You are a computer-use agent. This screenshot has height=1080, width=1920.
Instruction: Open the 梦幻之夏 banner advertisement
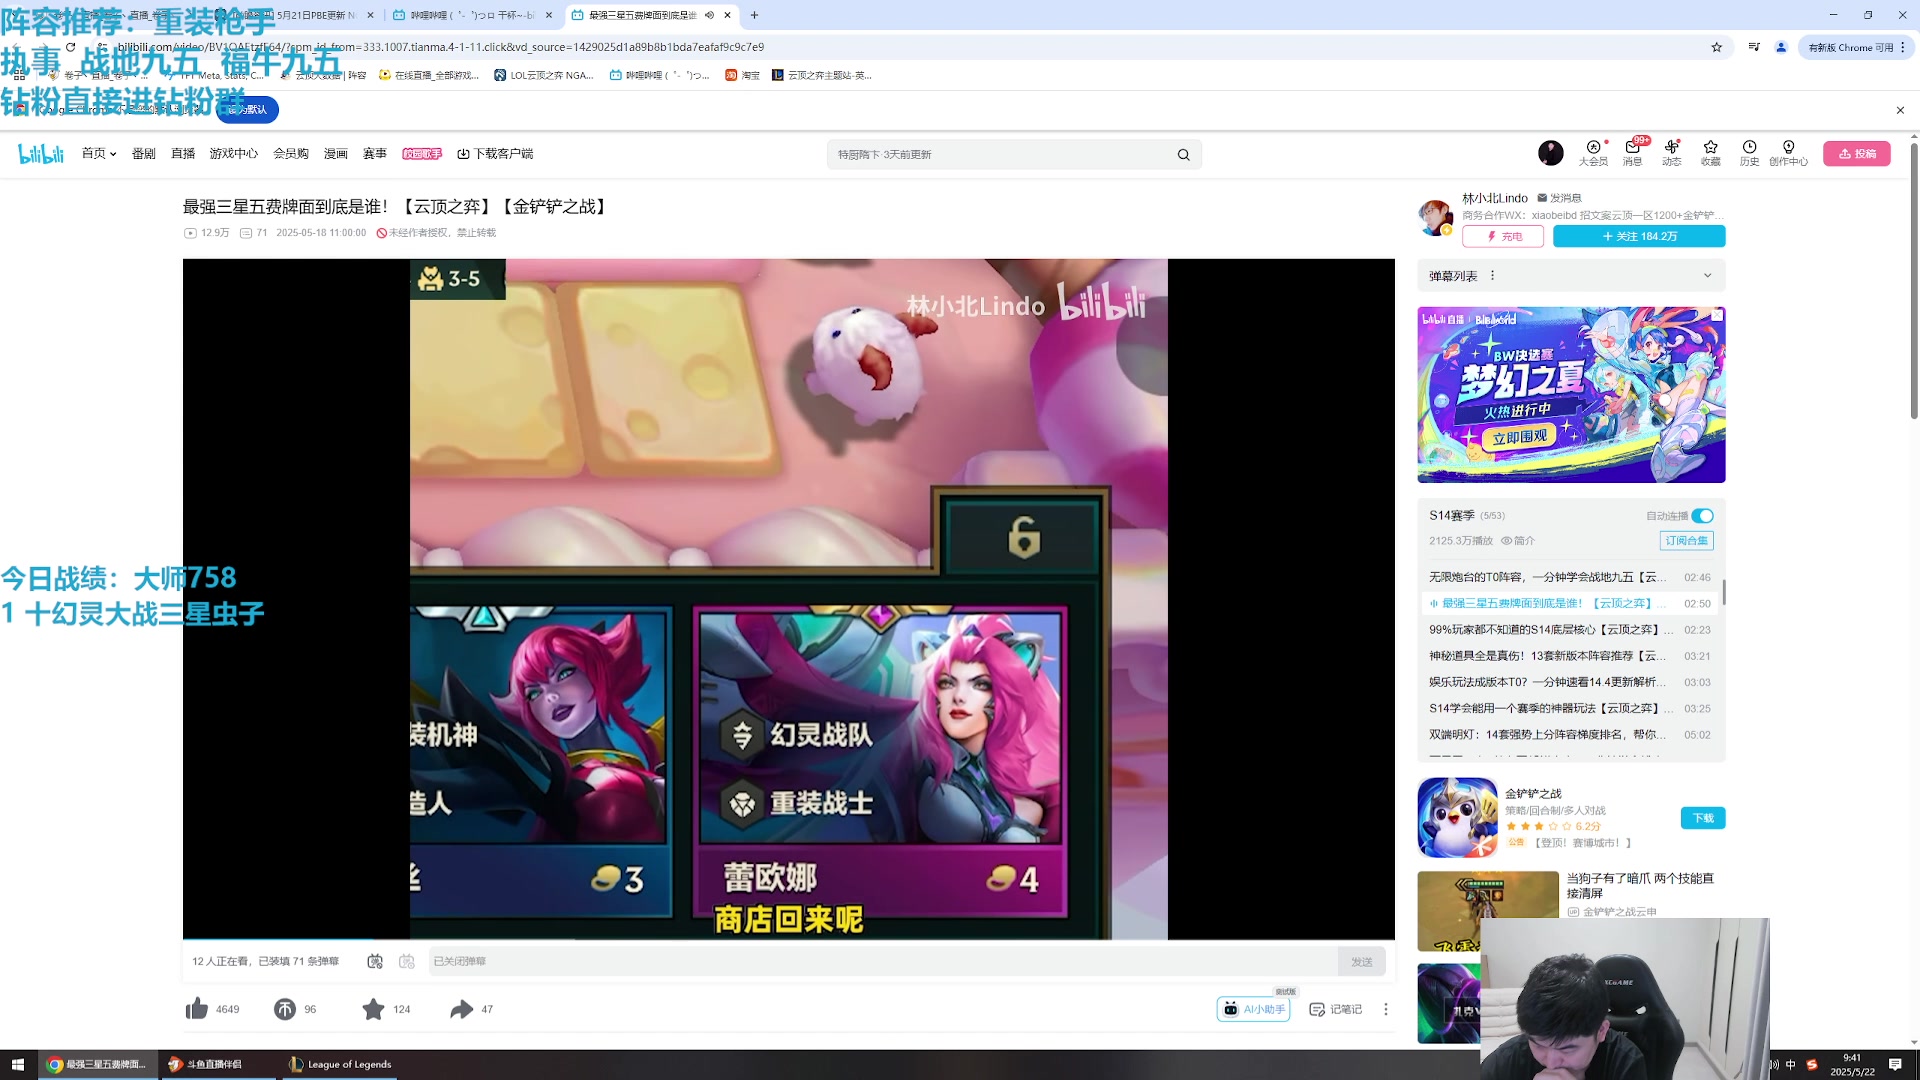[x=1571, y=395]
